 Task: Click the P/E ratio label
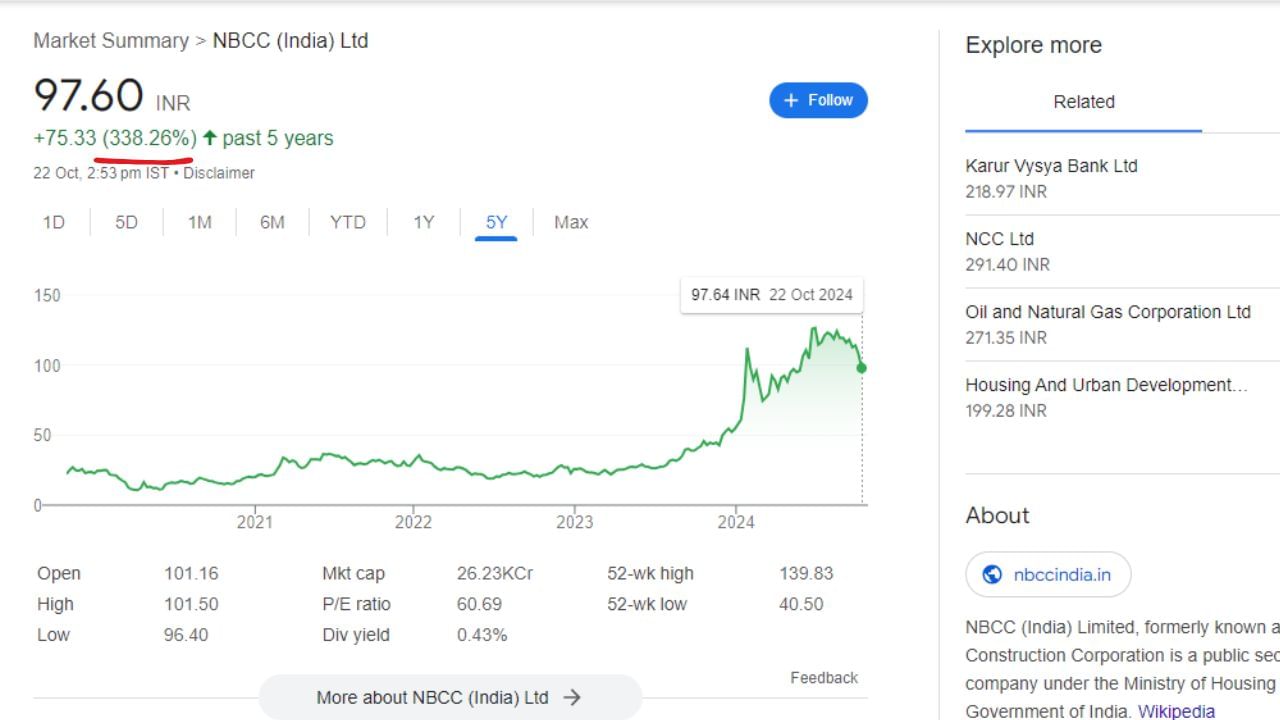coord(356,604)
